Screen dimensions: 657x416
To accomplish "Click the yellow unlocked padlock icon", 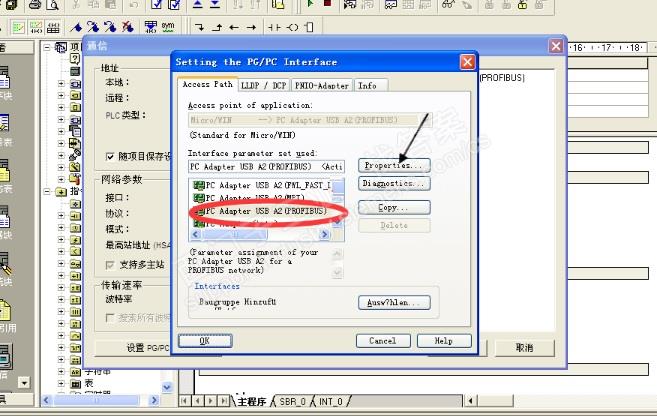I will coord(522,5).
